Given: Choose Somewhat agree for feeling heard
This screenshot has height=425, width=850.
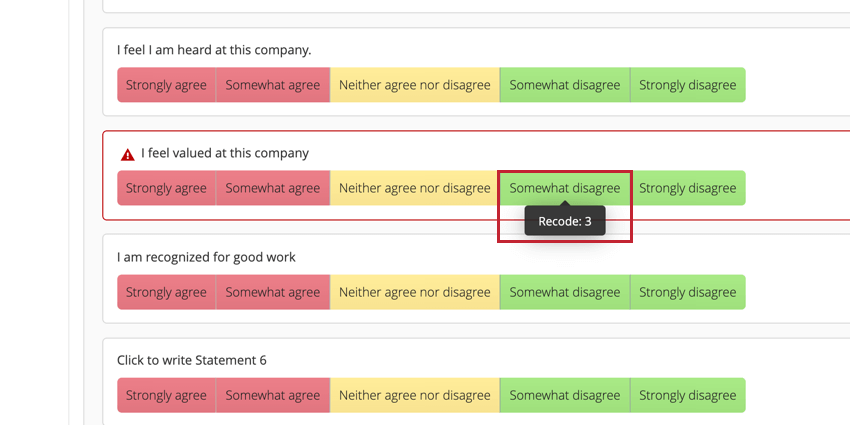Looking at the screenshot, I should (x=273, y=85).
